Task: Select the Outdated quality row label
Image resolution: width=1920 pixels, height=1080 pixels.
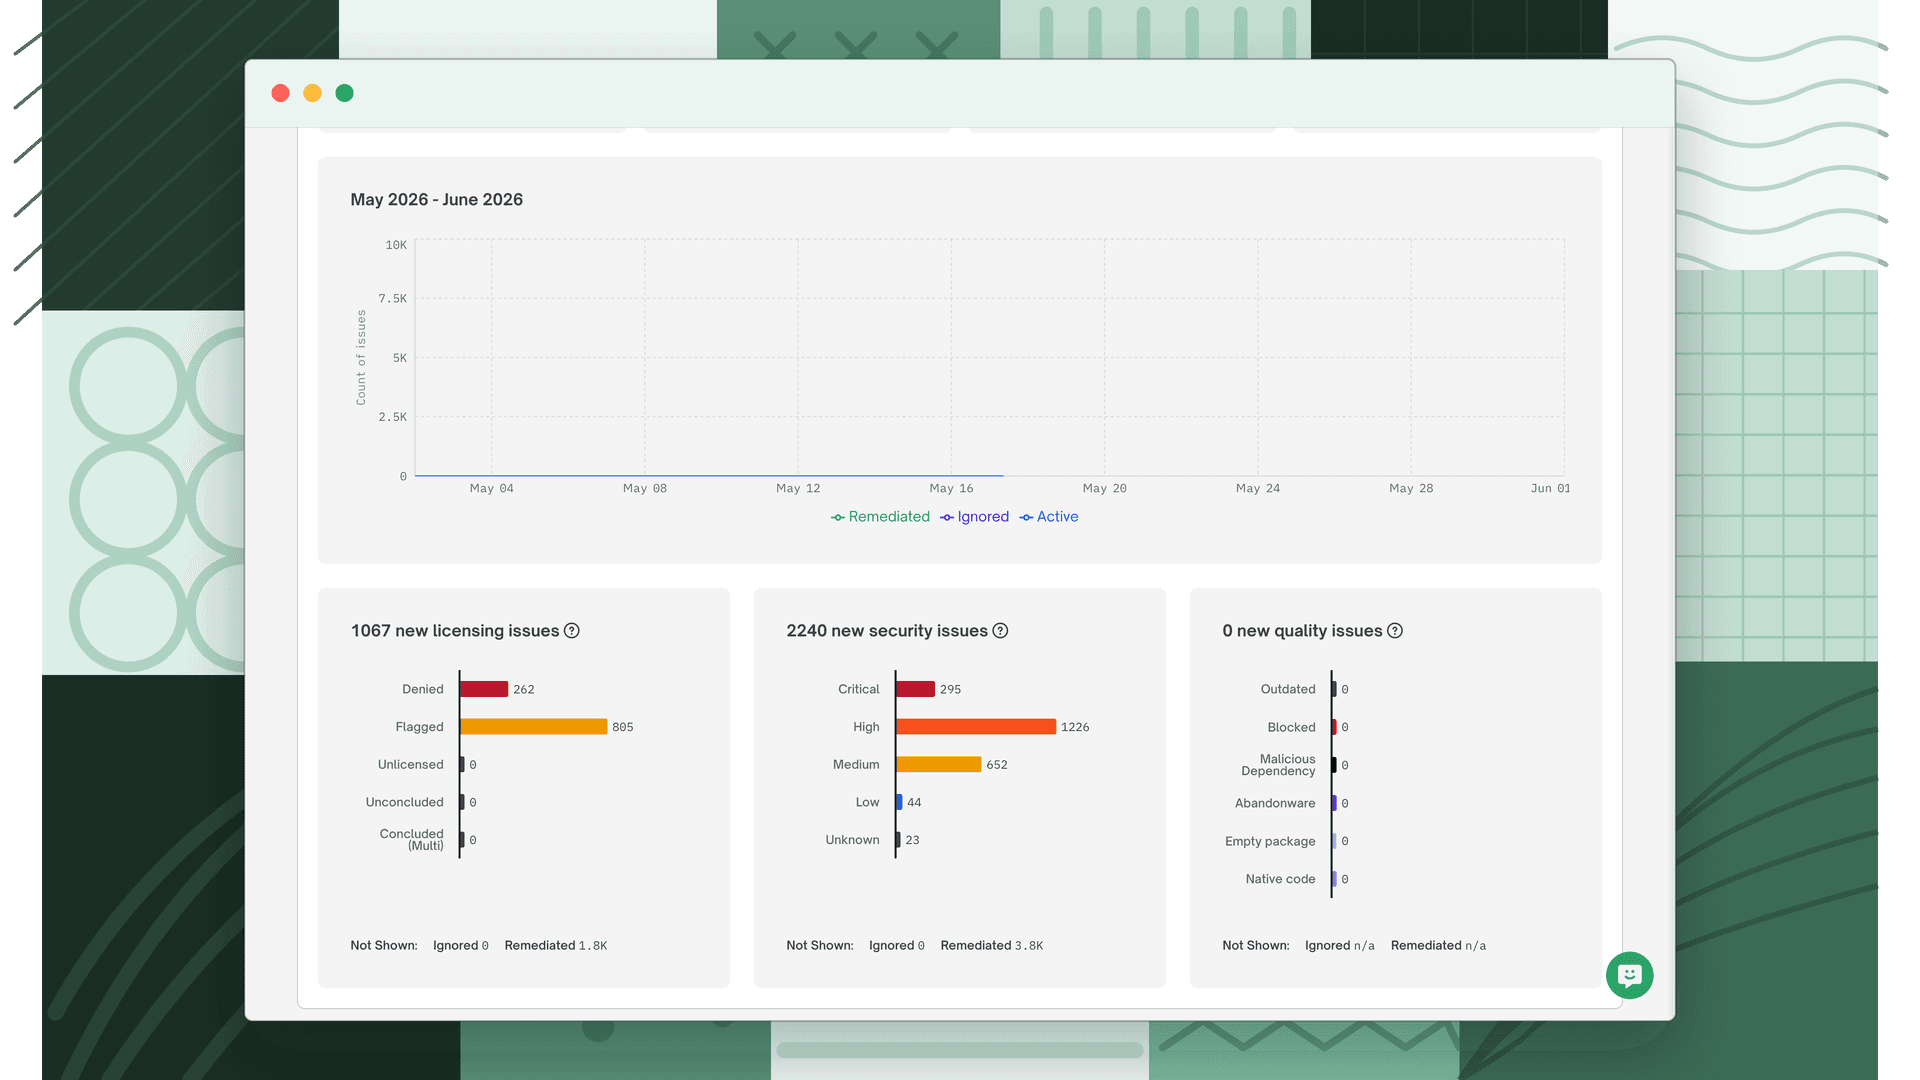Action: pyautogui.click(x=1288, y=689)
